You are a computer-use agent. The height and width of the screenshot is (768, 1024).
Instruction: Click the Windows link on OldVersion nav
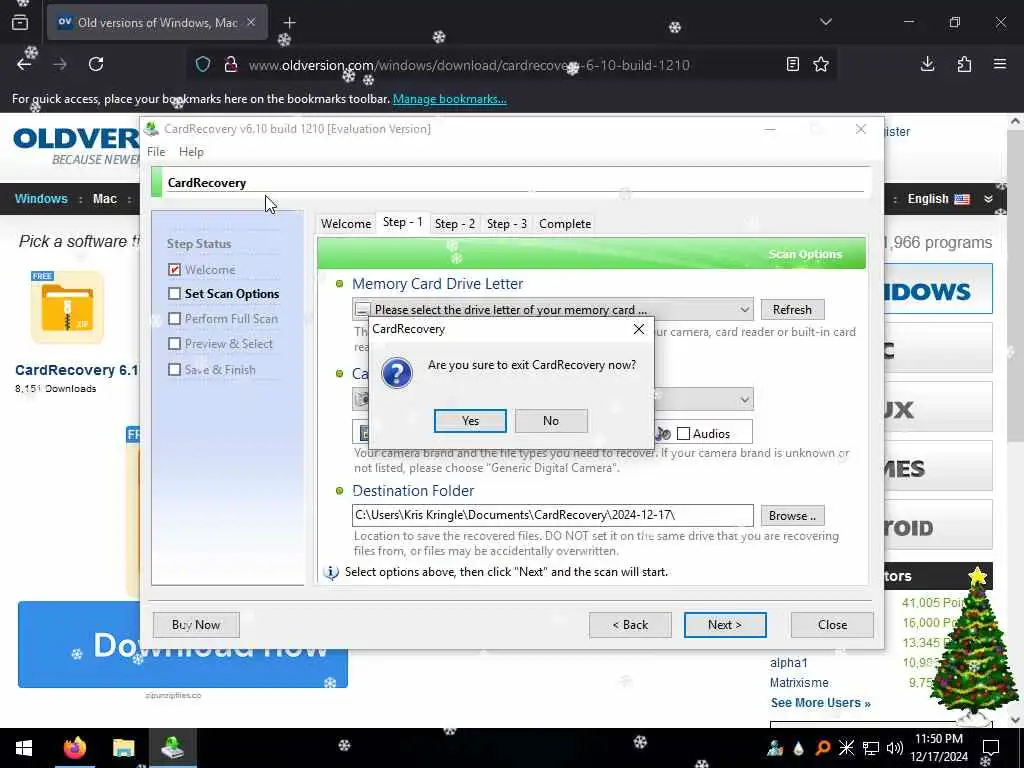(x=41, y=199)
